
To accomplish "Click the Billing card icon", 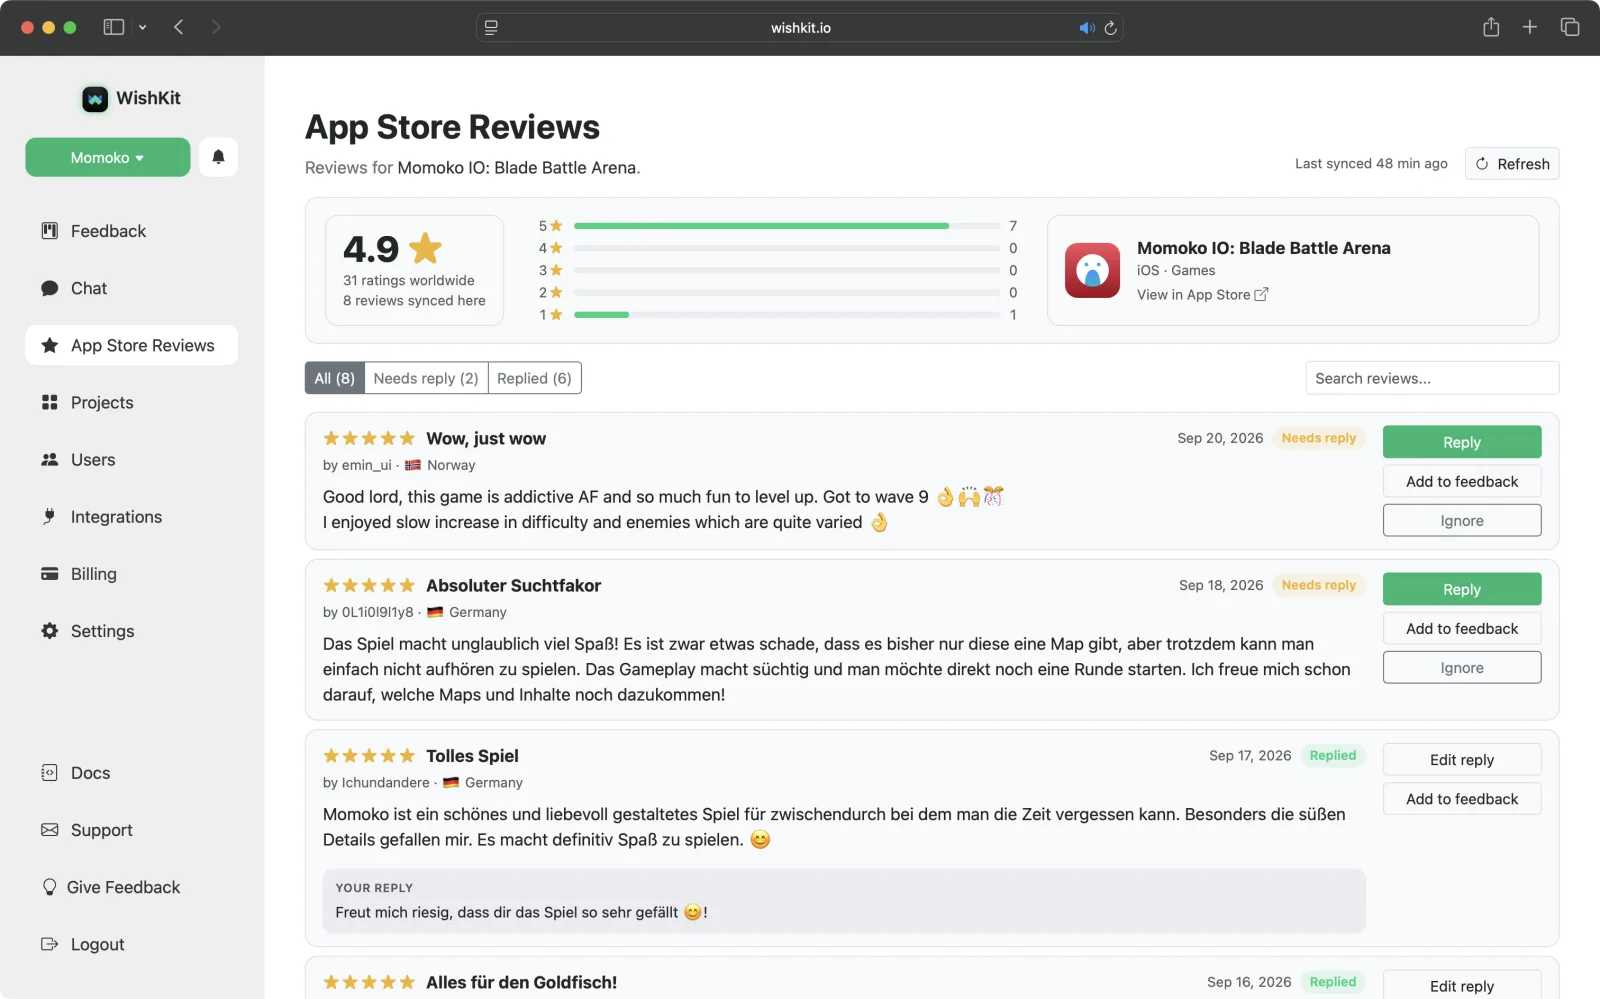I will (49, 574).
